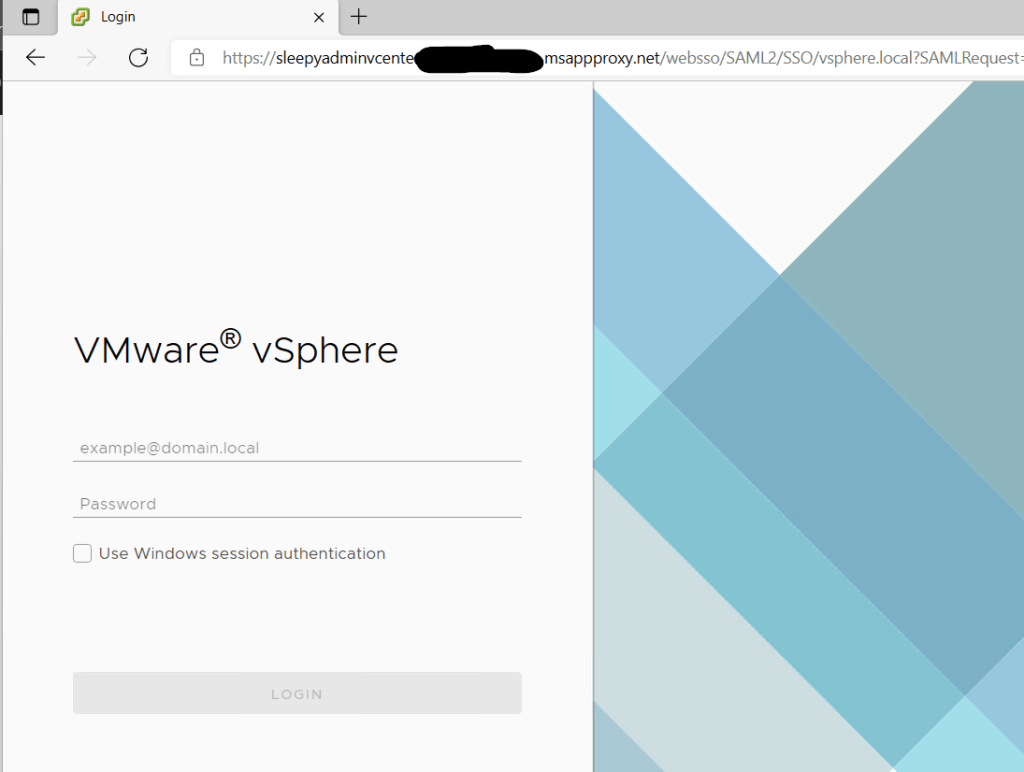Click the example@domain.local username field
Image resolution: width=1024 pixels, height=772 pixels.
pos(297,448)
